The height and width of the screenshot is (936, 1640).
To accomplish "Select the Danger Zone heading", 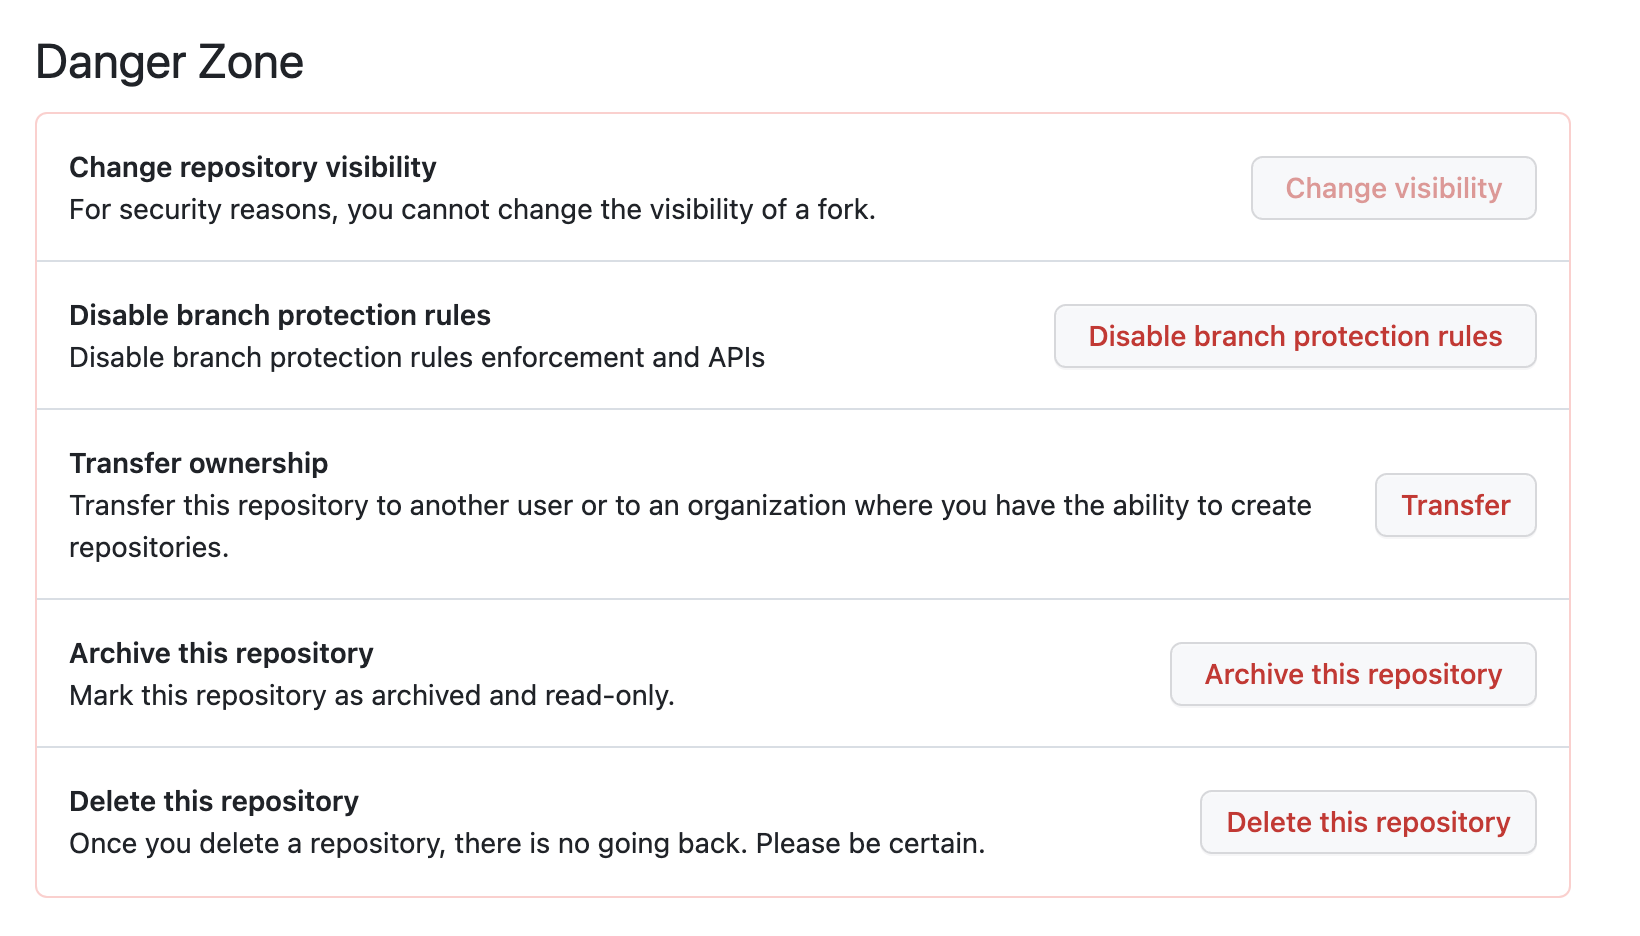I will point(169,62).
